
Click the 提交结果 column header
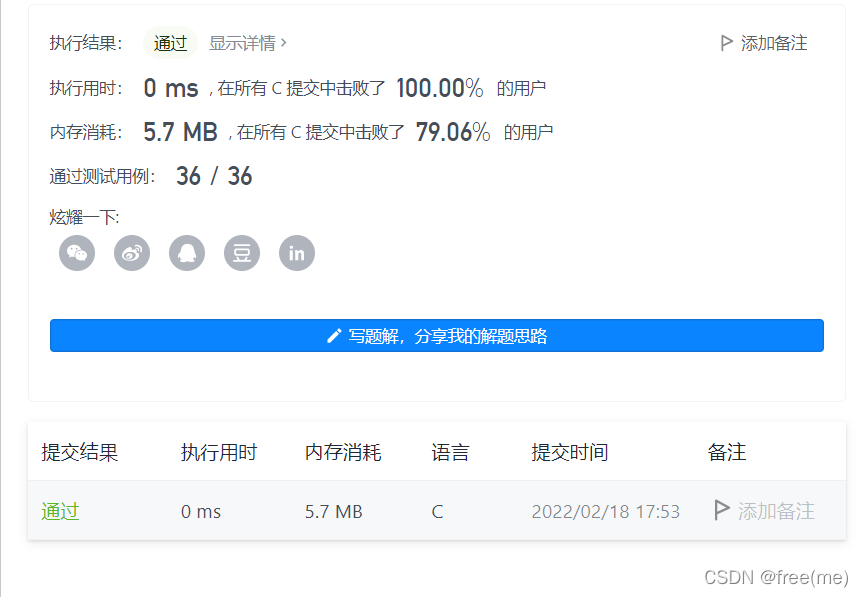pyautogui.click(x=80, y=452)
